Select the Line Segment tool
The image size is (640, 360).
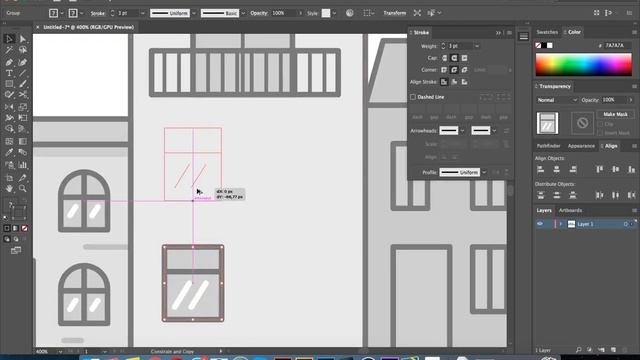coord(23,73)
